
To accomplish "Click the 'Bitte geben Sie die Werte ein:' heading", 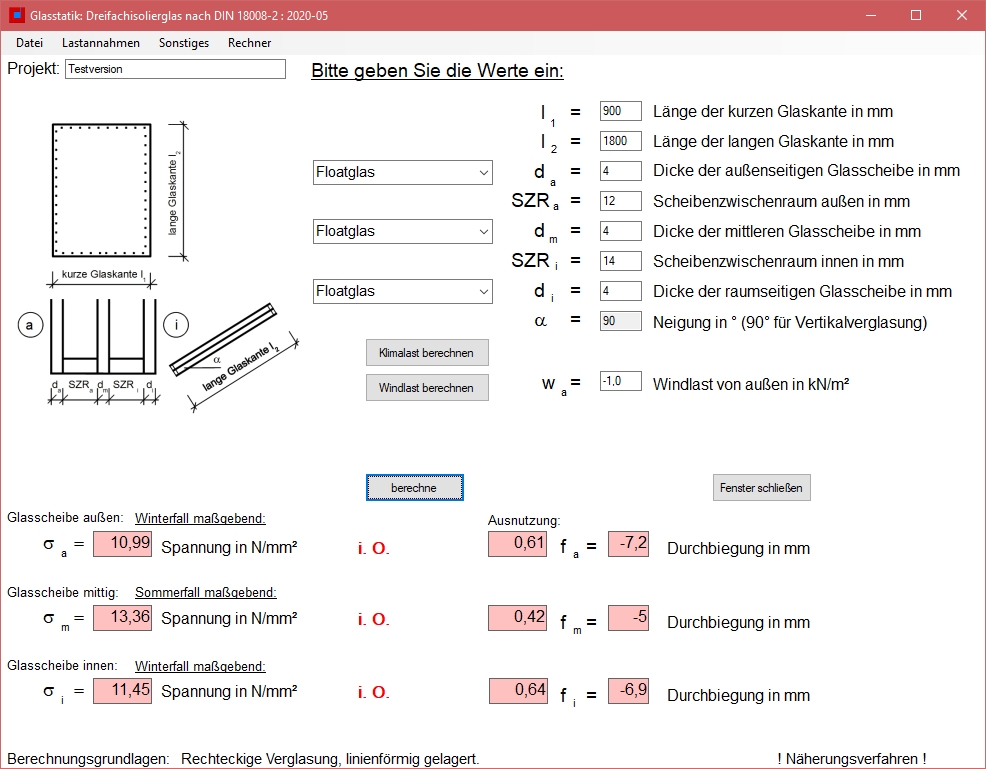I will tap(438, 70).
